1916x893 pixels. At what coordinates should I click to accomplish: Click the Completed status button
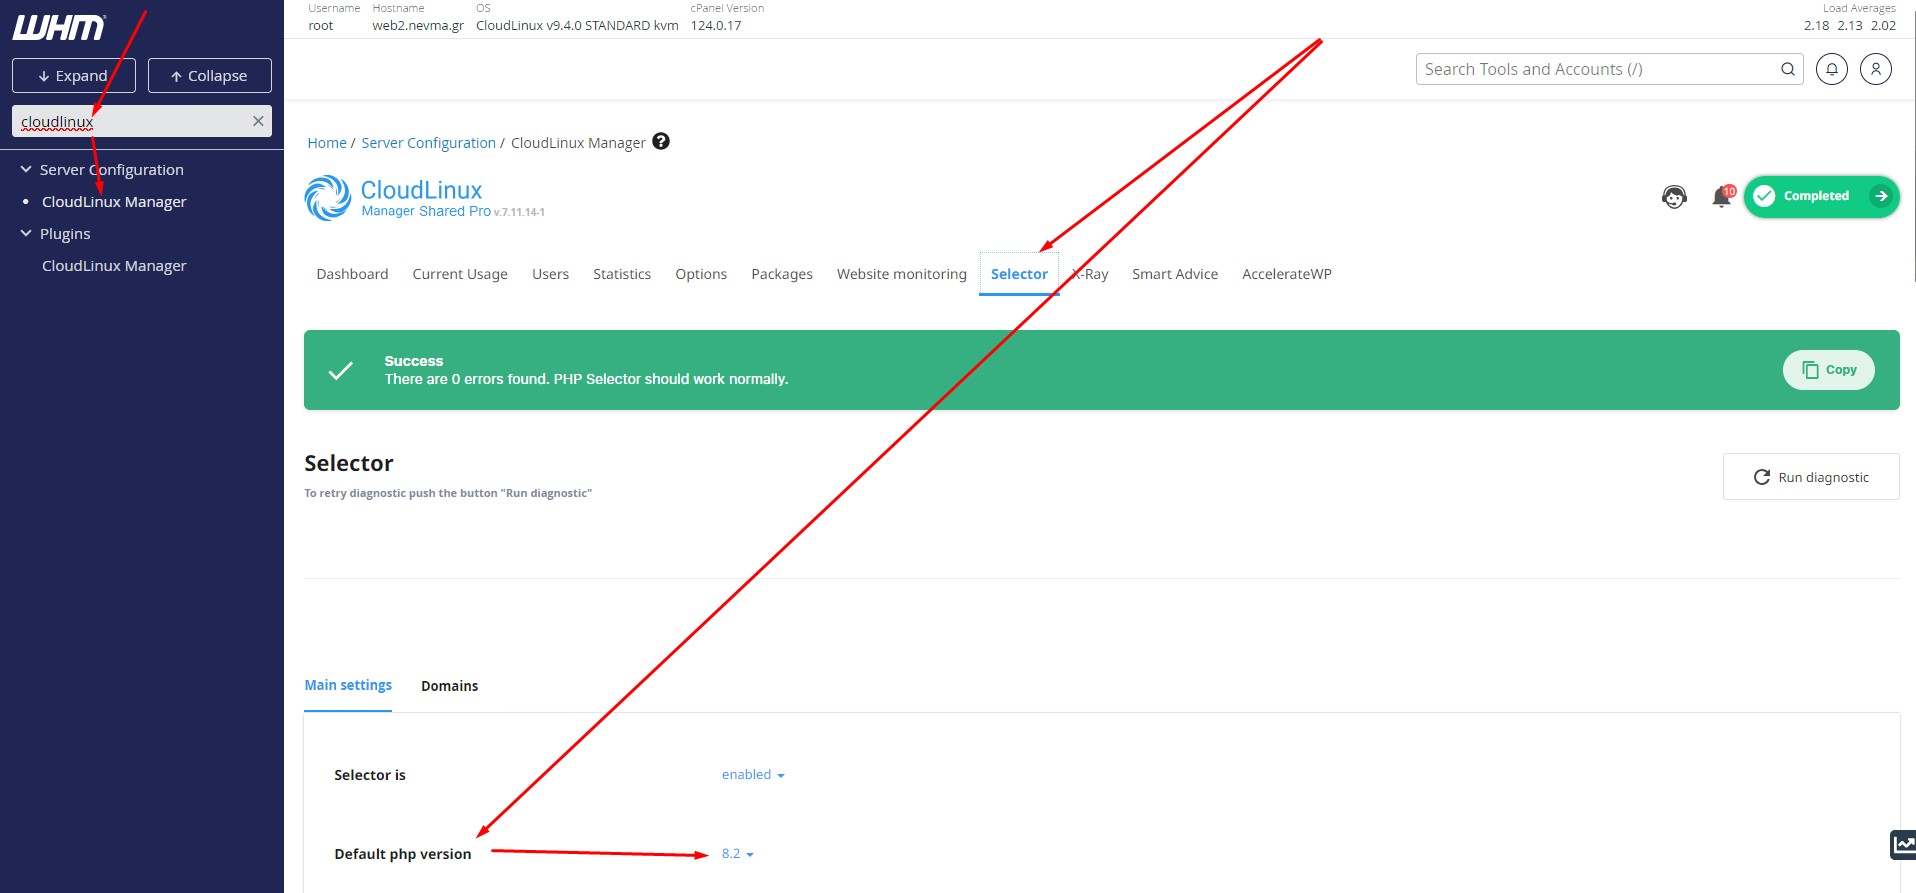click(x=1820, y=196)
